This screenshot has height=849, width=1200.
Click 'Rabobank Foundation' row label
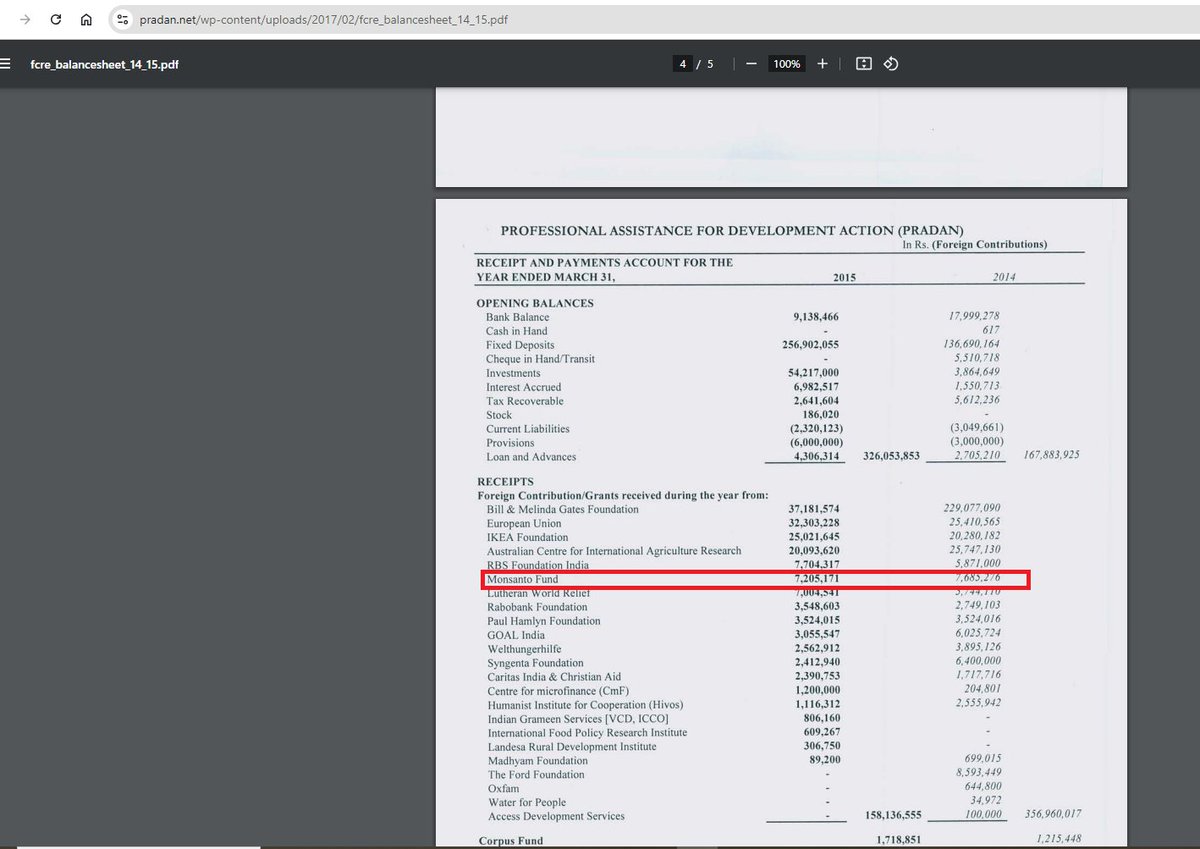coord(537,607)
